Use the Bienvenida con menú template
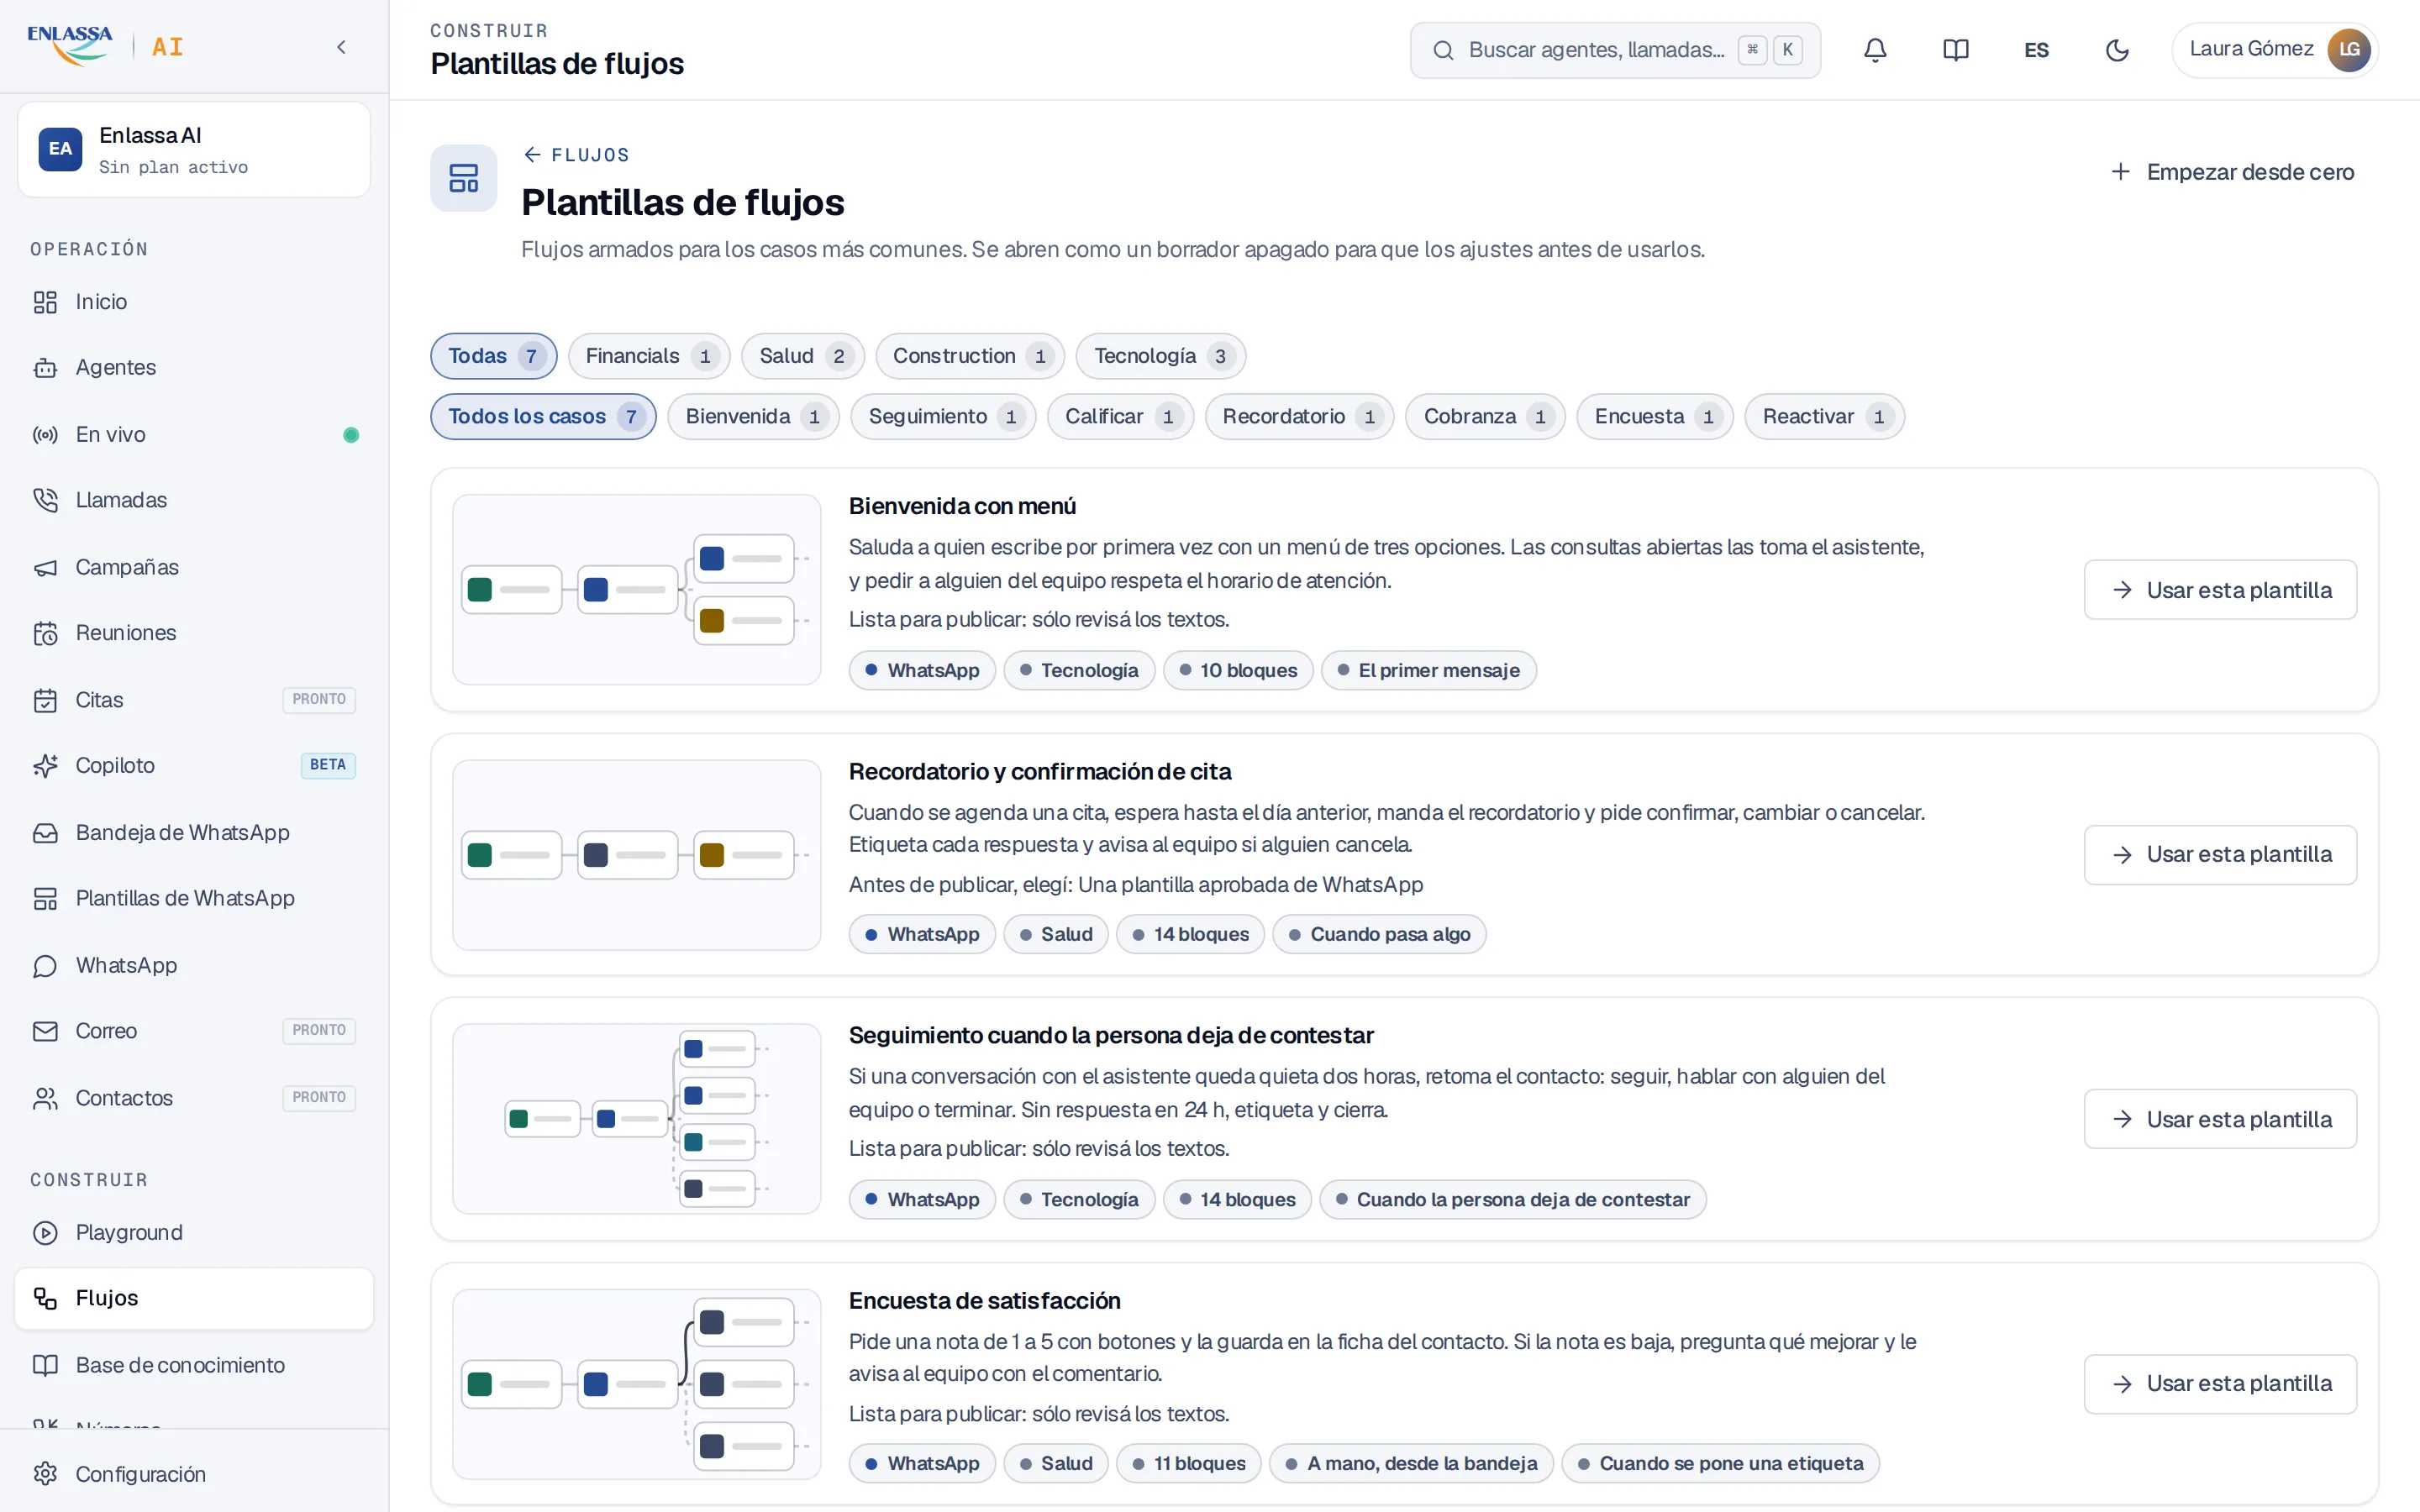The height and width of the screenshot is (1512, 2420). [x=2220, y=590]
